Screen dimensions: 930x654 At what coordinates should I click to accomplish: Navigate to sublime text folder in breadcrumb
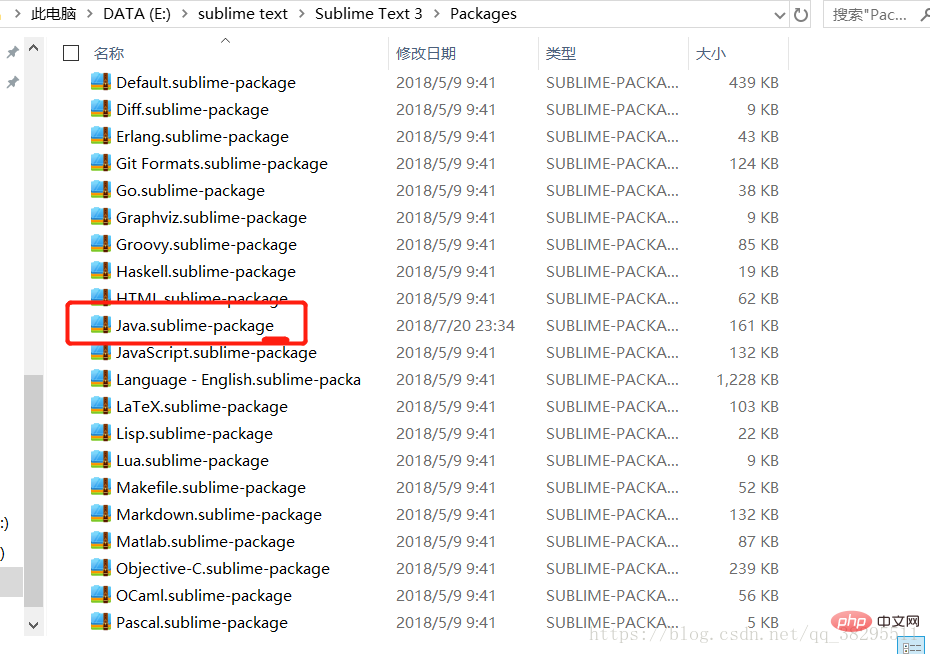pyautogui.click(x=243, y=14)
